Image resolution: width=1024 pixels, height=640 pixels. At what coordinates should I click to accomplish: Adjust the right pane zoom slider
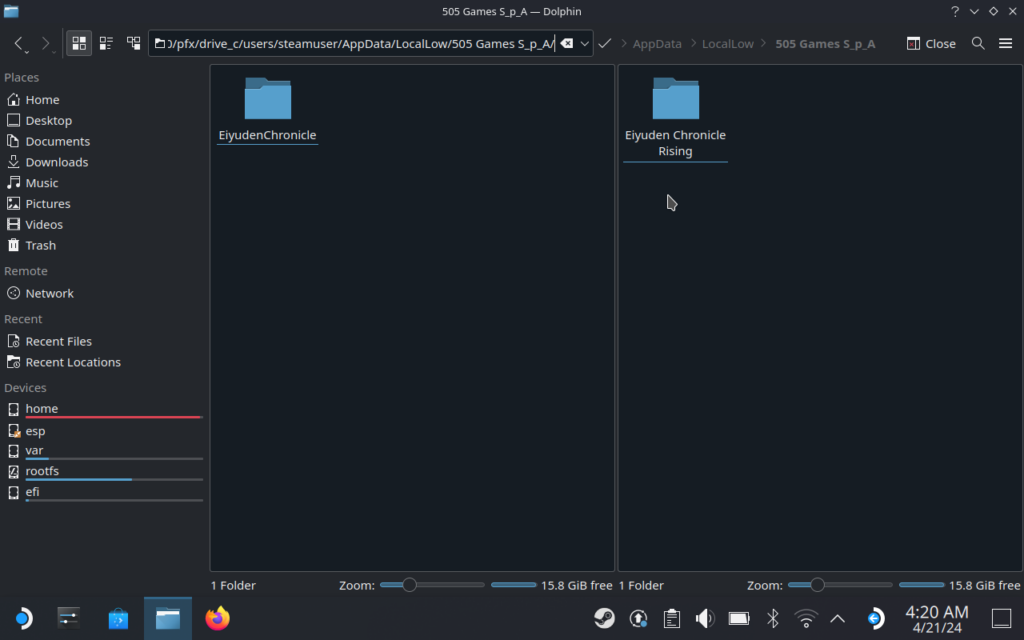coord(840,585)
